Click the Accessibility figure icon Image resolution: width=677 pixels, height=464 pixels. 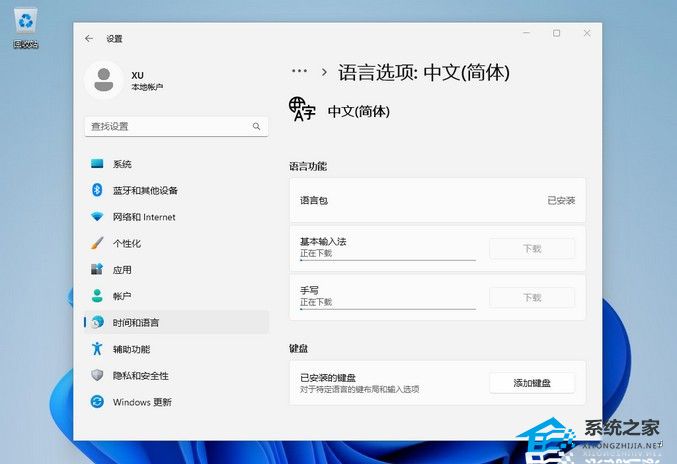coord(97,349)
